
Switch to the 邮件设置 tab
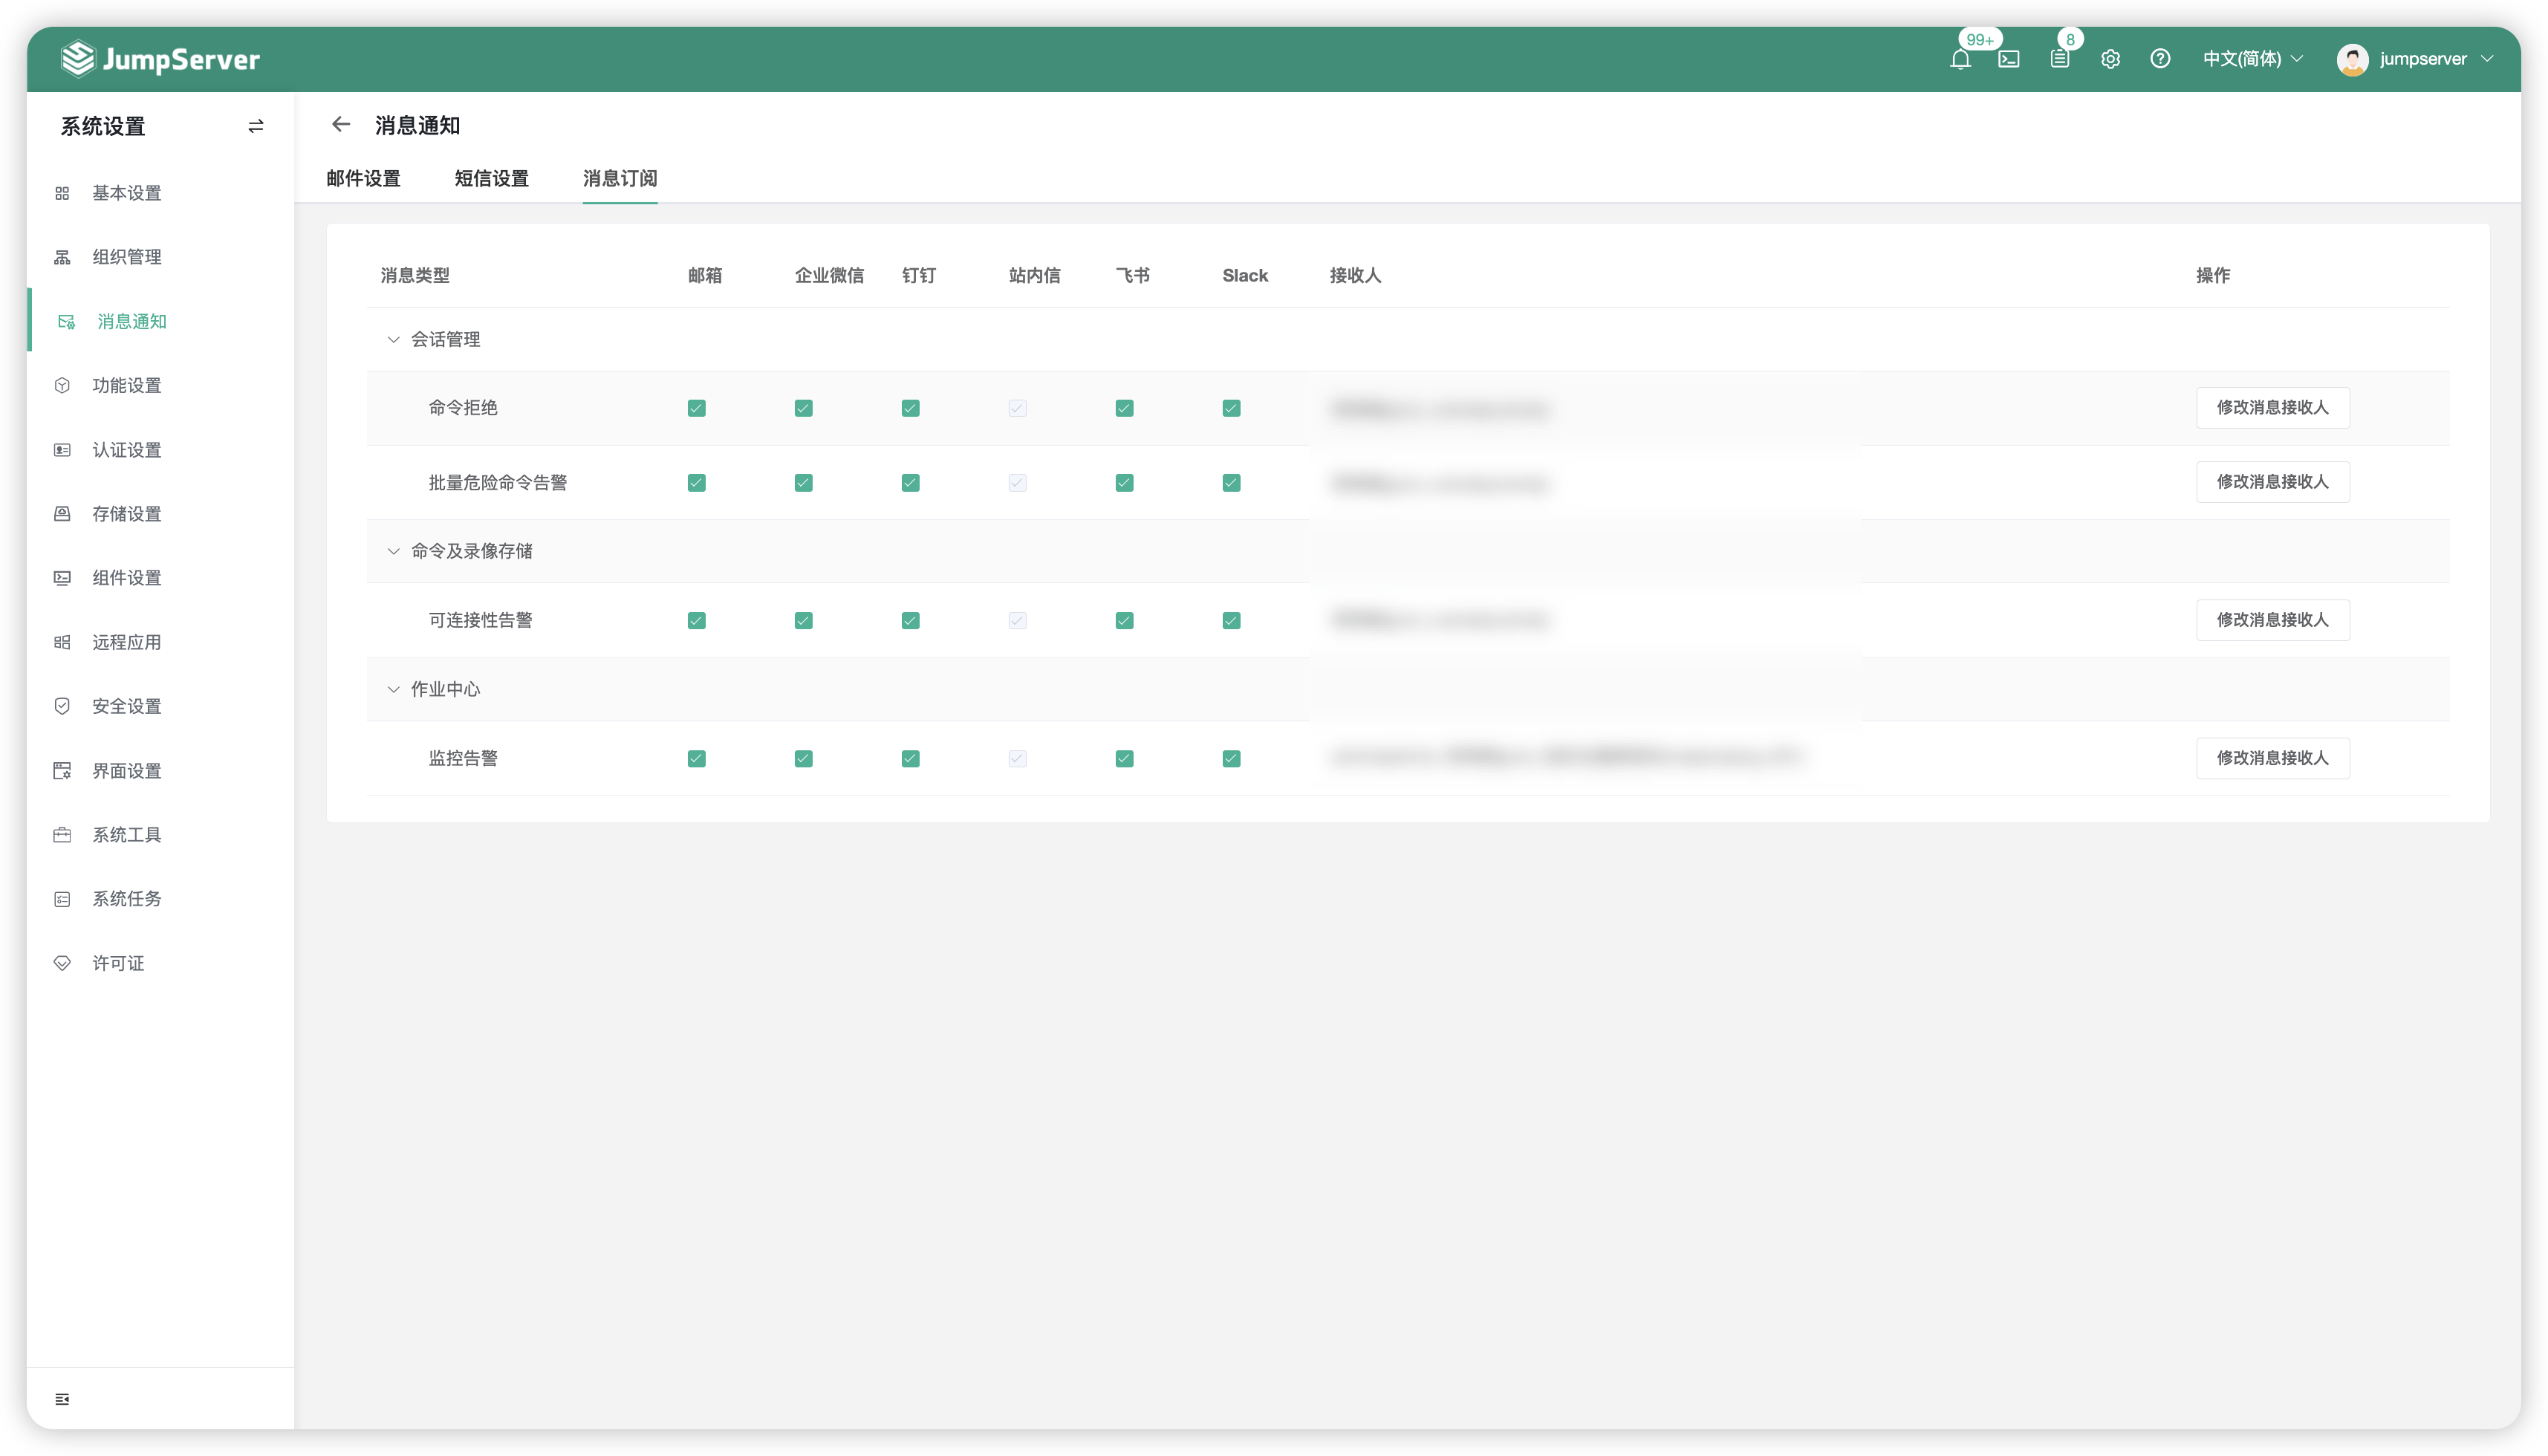pyautogui.click(x=363, y=179)
